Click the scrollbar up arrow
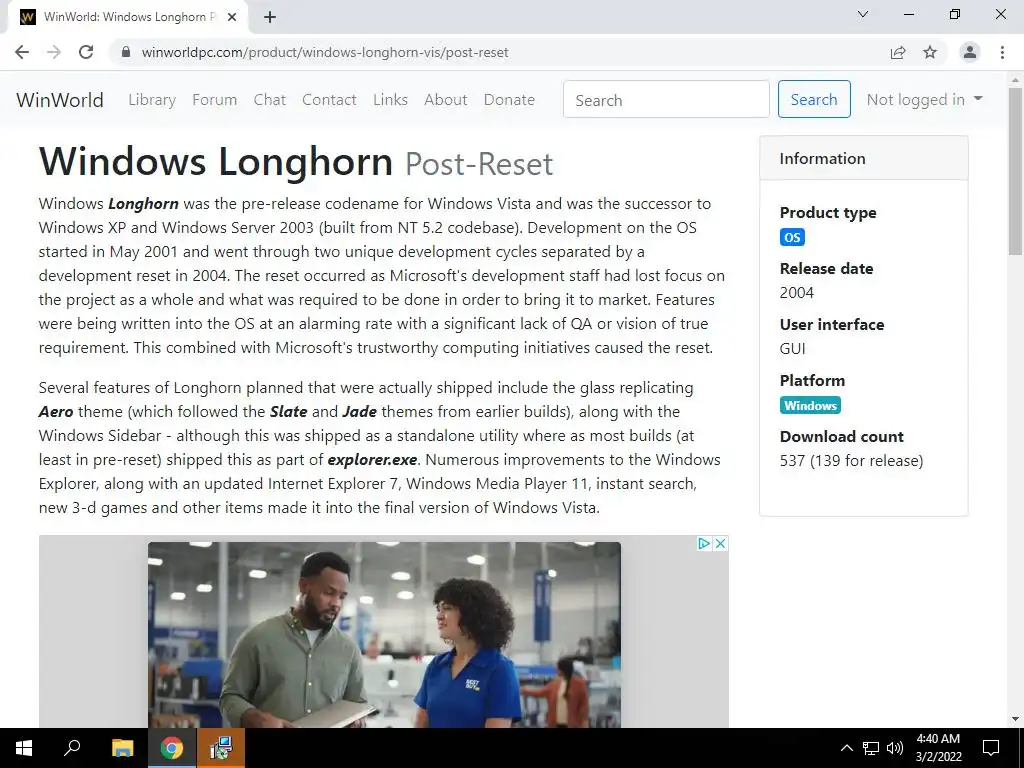This screenshot has width=1024, height=768. 1015,80
